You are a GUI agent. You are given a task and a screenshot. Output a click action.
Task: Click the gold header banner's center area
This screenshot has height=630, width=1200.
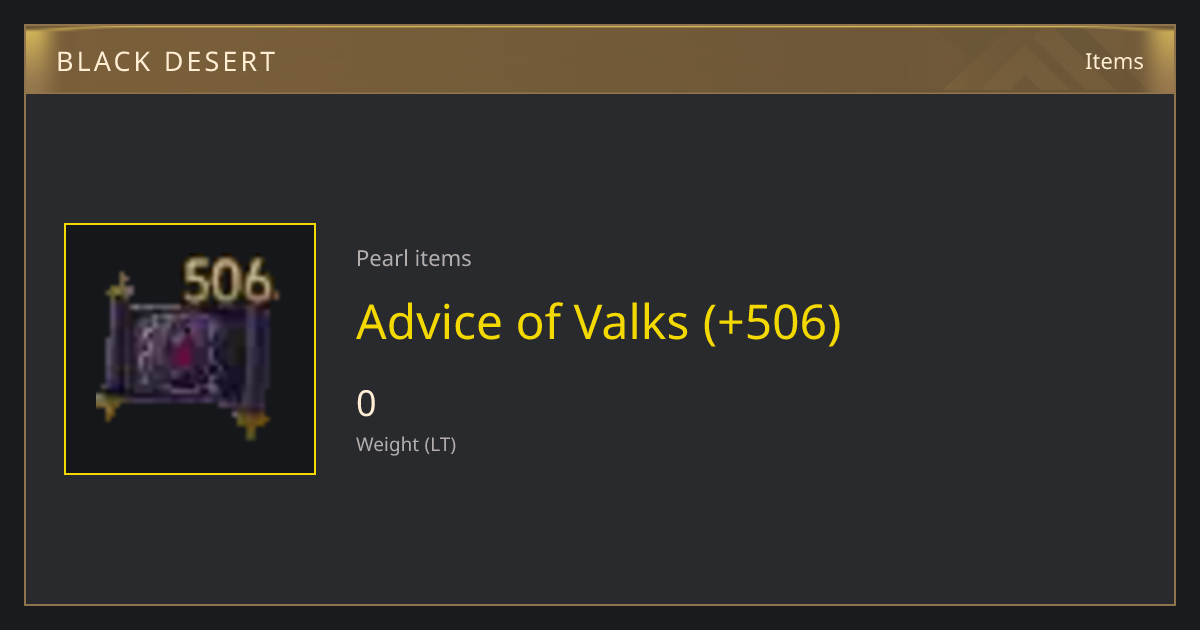click(600, 60)
